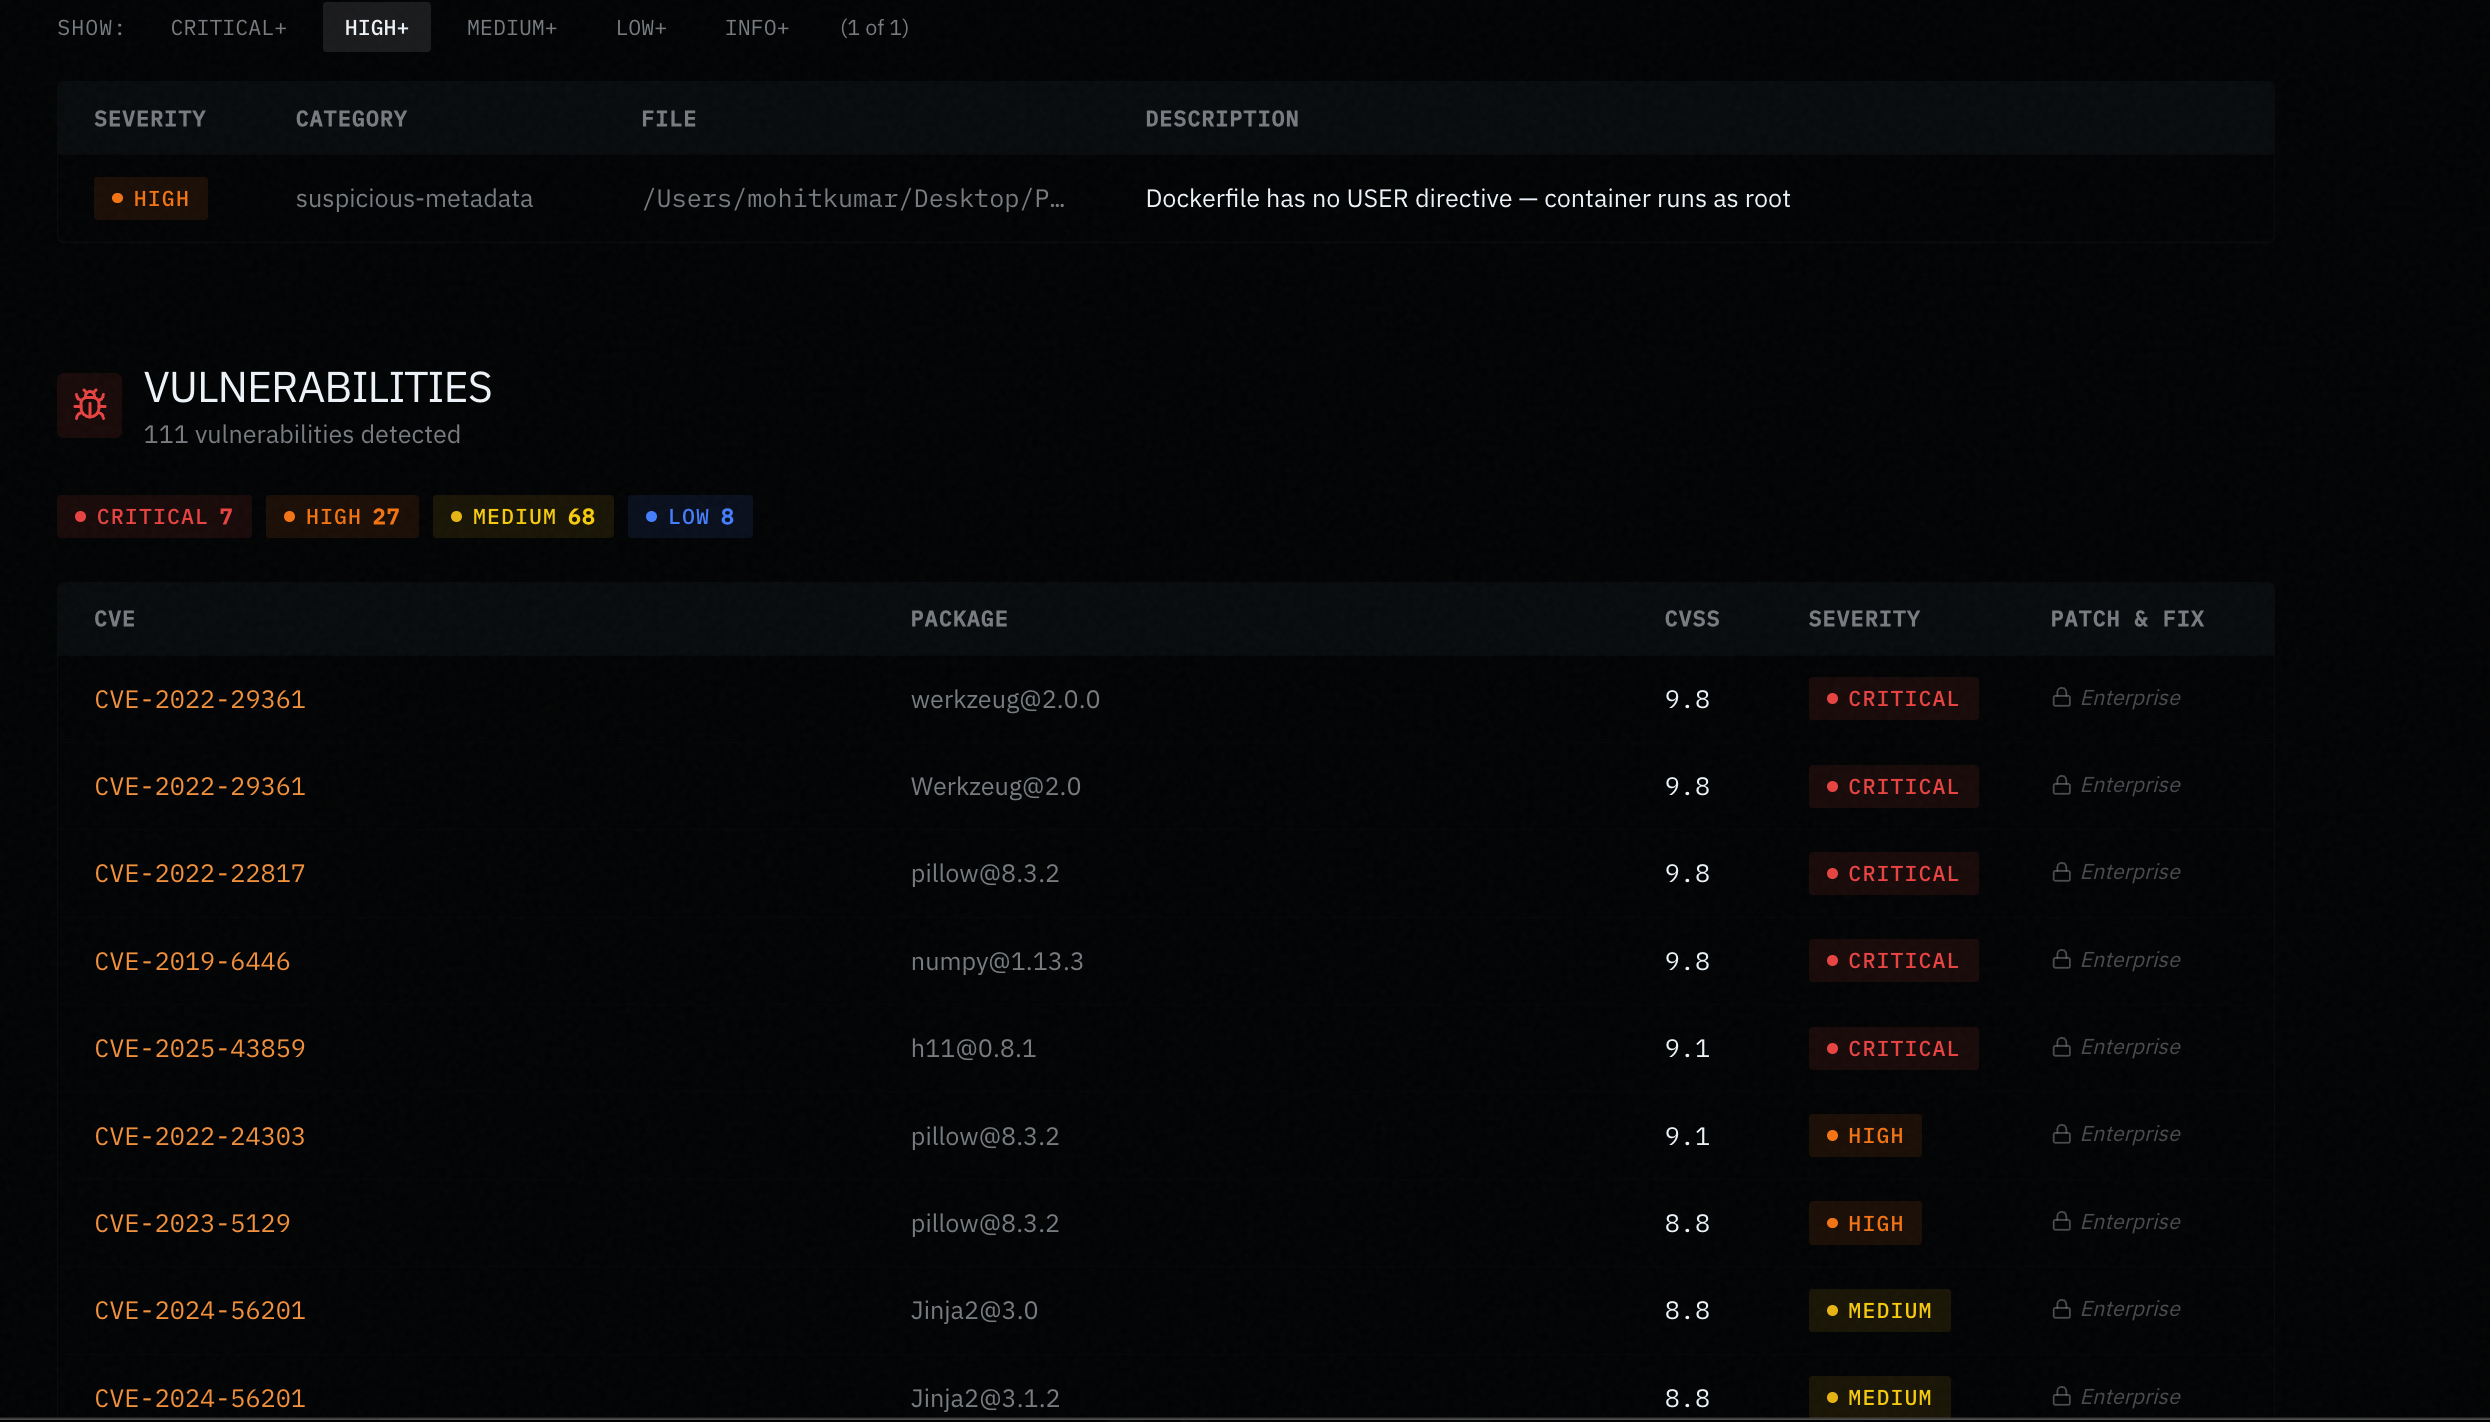Click lock icon in CVE-2022-24303 row
2490x1422 pixels.
click(x=2061, y=1134)
